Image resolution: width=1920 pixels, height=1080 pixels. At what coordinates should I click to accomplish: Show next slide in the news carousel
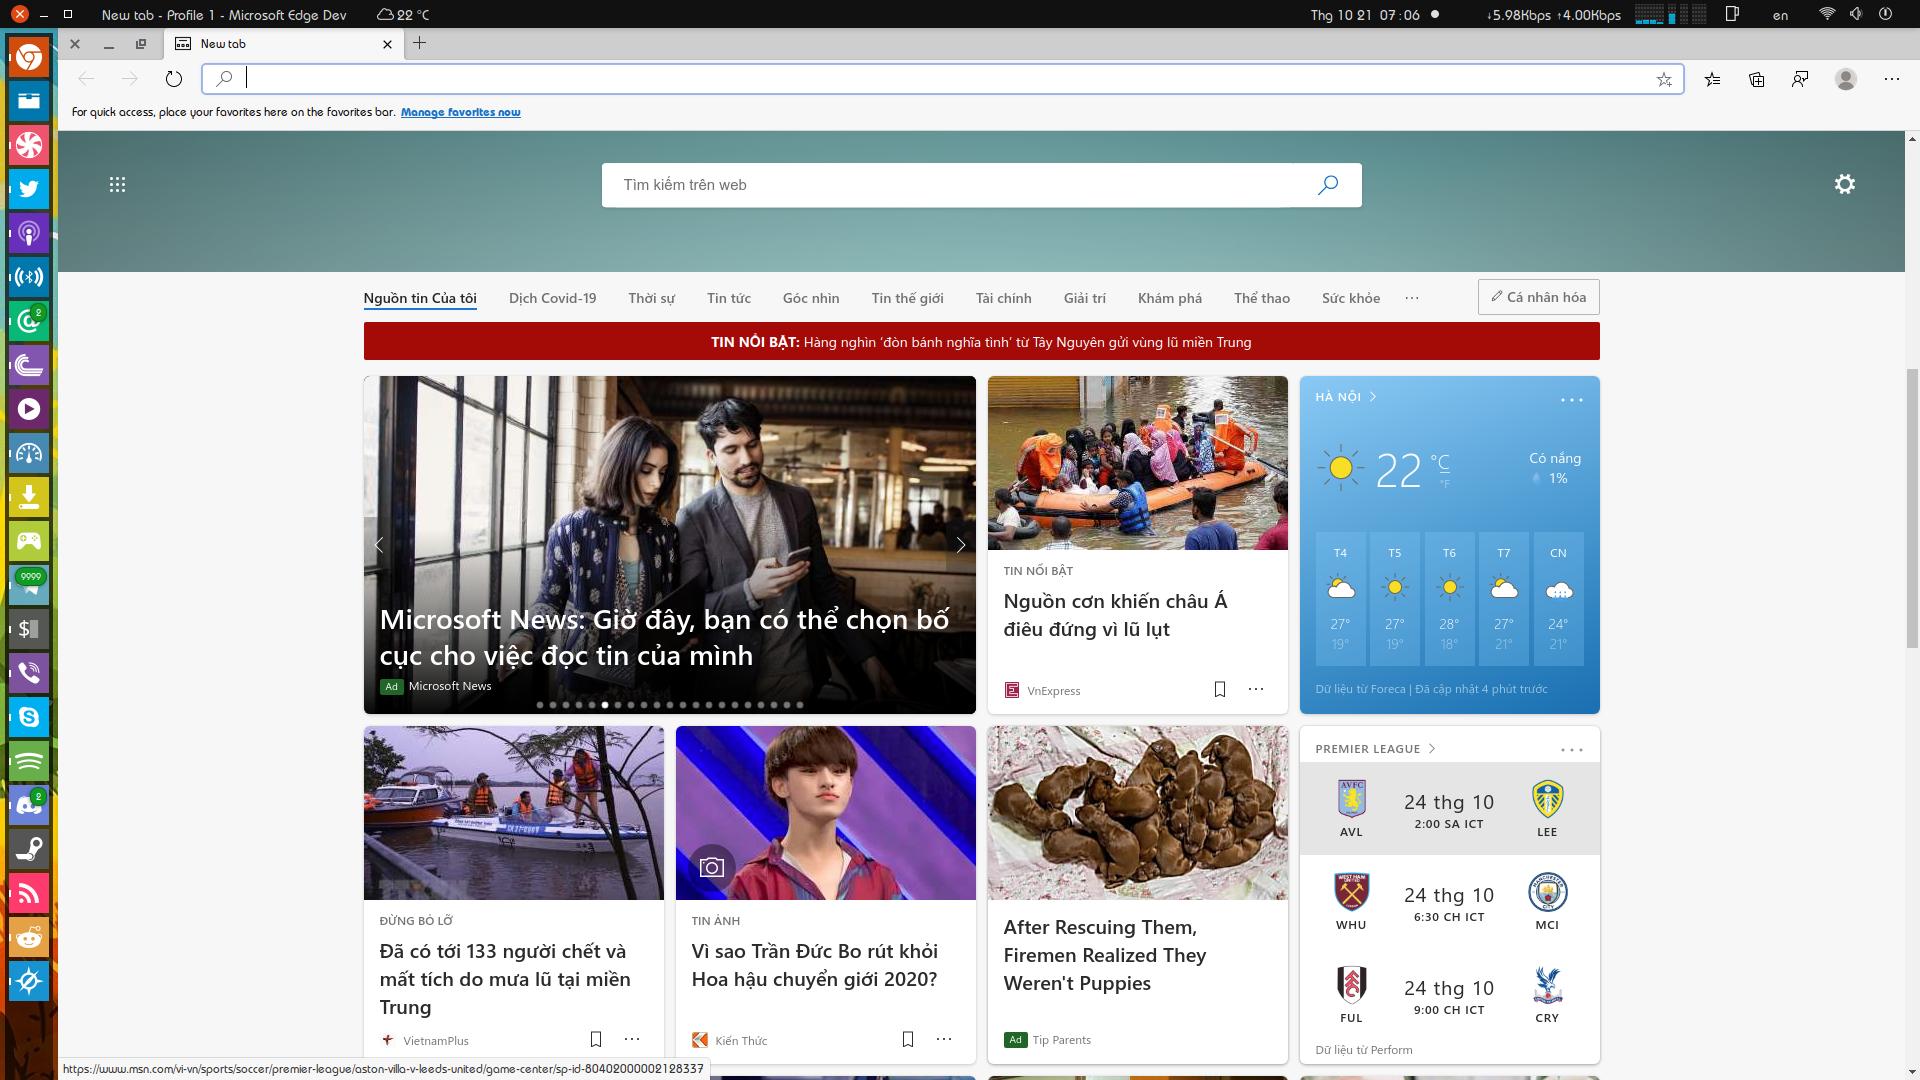coord(960,545)
